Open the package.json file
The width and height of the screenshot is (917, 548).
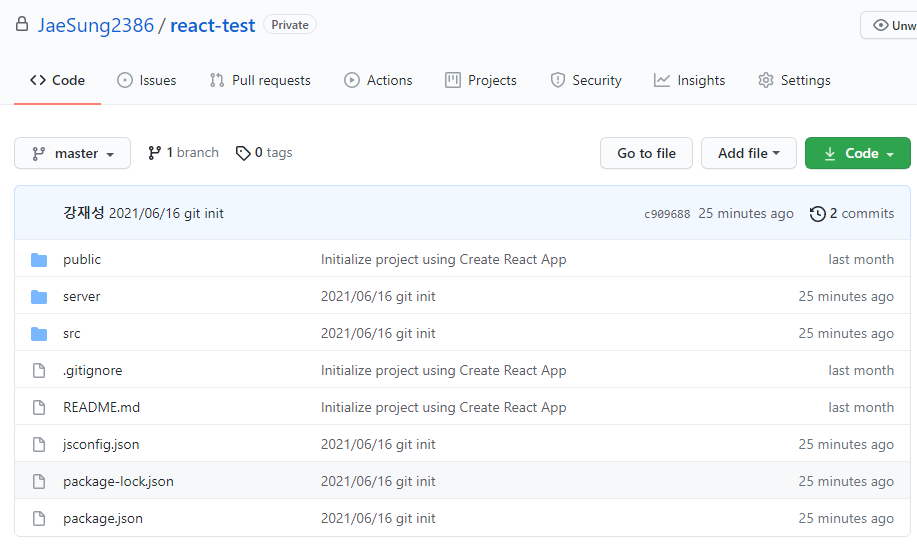click(103, 518)
